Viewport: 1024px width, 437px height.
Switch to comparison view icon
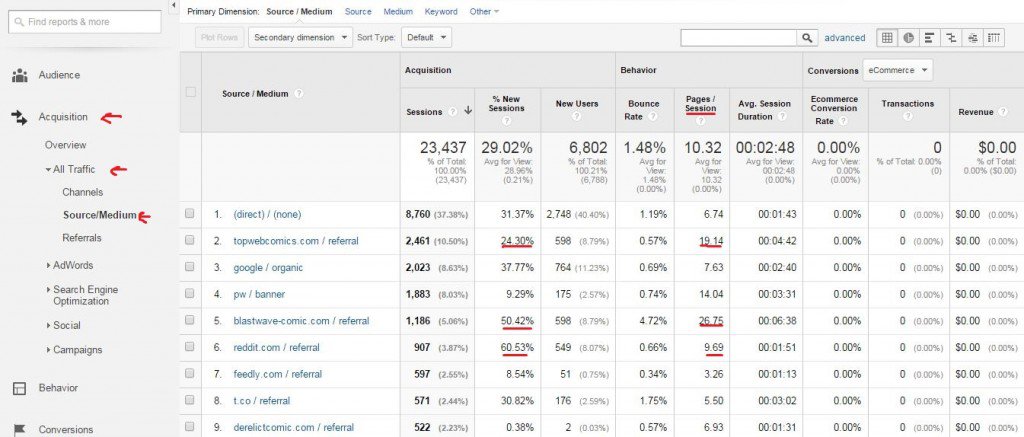click(x=951, y=38)
